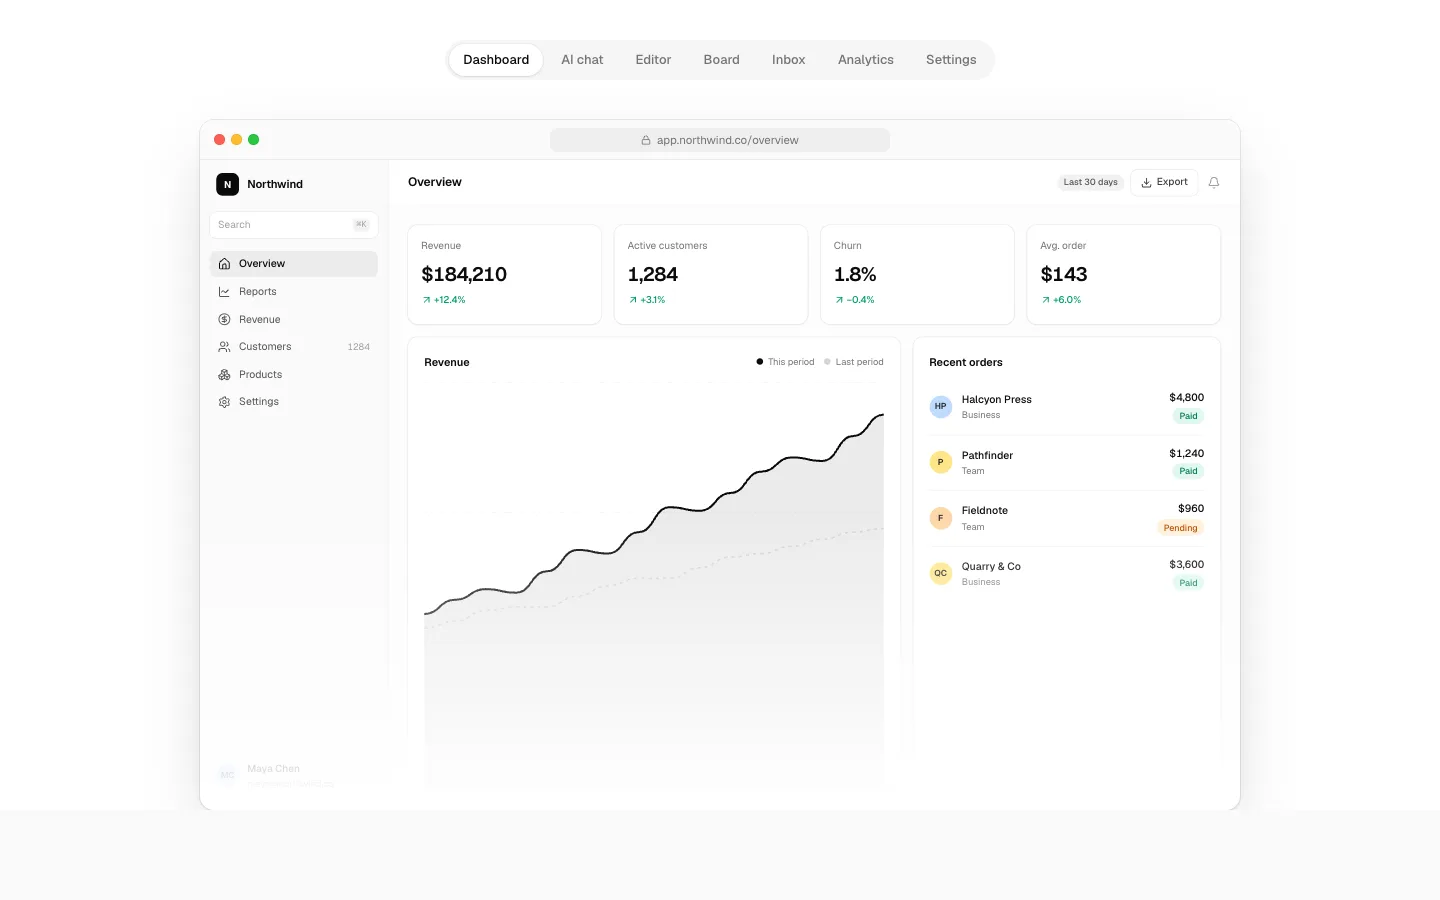1440x900 pixels.
Task: Open Reports in the sidebar
Action: point(293,292)
